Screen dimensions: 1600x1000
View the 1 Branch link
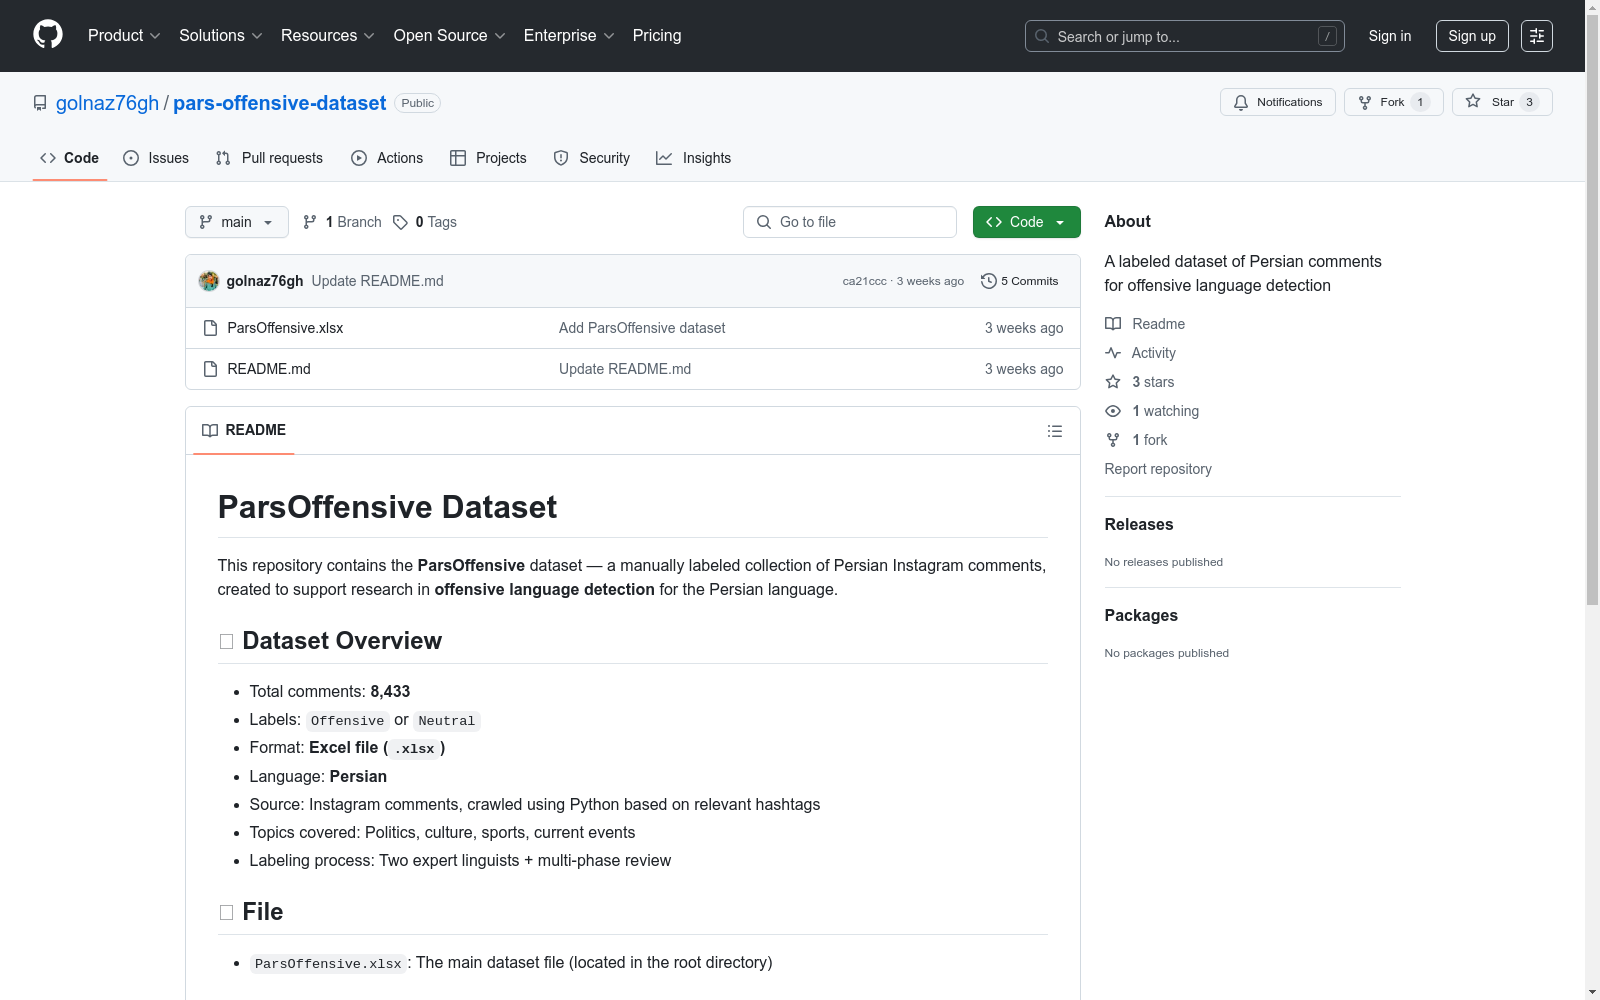tap(342, 222)
